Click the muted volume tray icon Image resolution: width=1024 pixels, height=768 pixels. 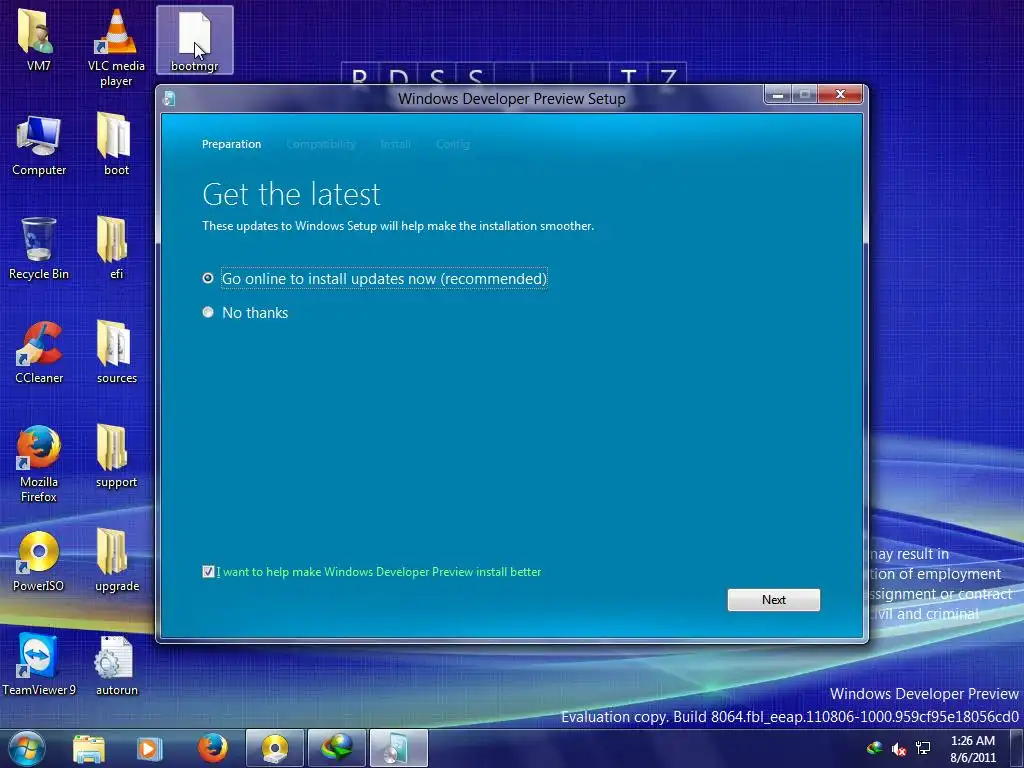[x=899, y=748]
